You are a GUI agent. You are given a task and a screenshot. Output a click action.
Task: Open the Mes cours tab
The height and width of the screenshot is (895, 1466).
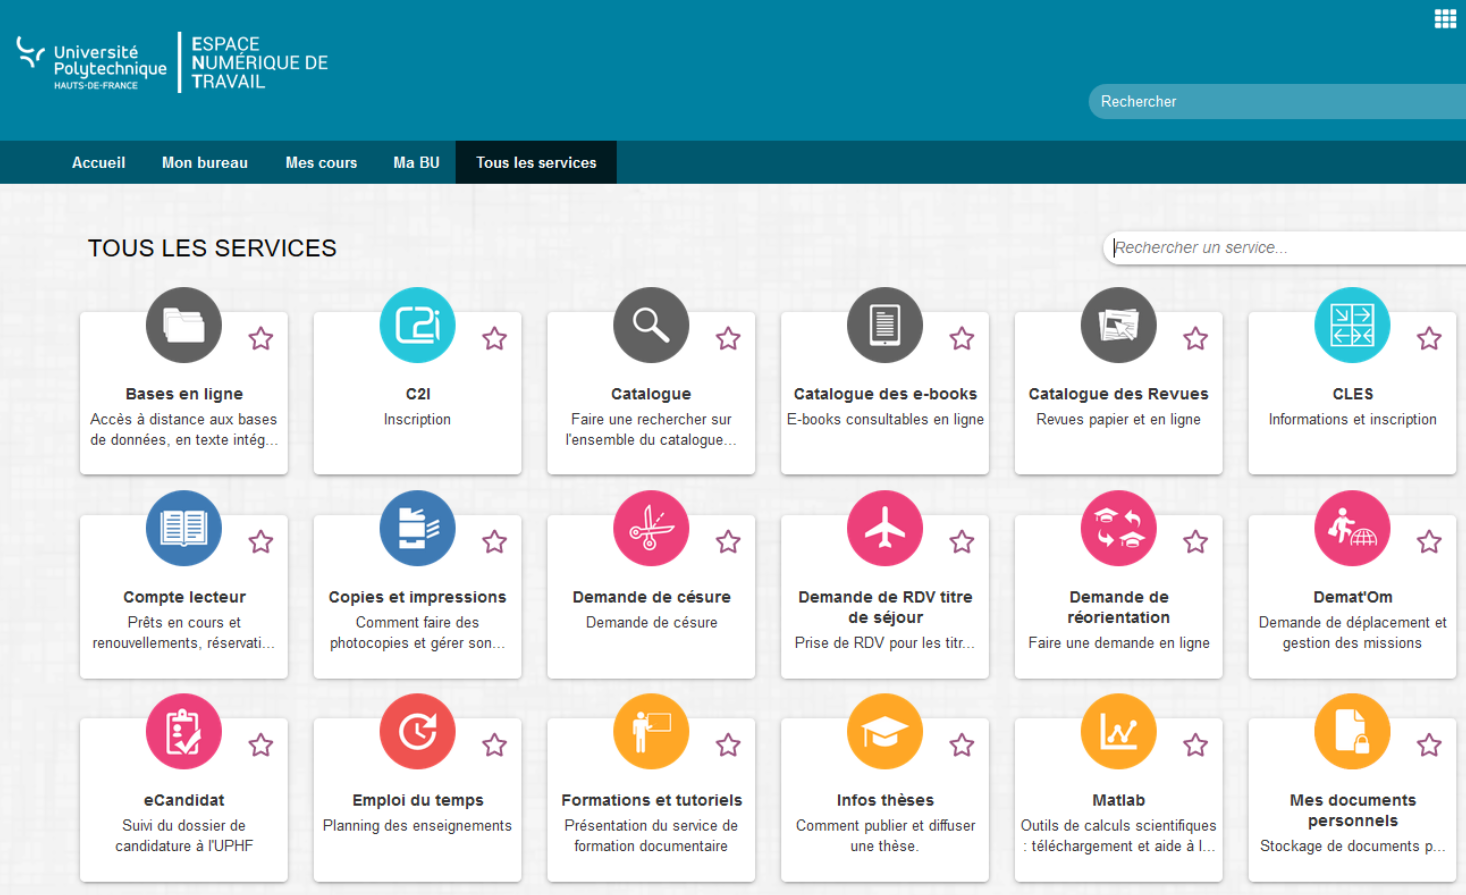pyautogui.click(x=321, y=163)
